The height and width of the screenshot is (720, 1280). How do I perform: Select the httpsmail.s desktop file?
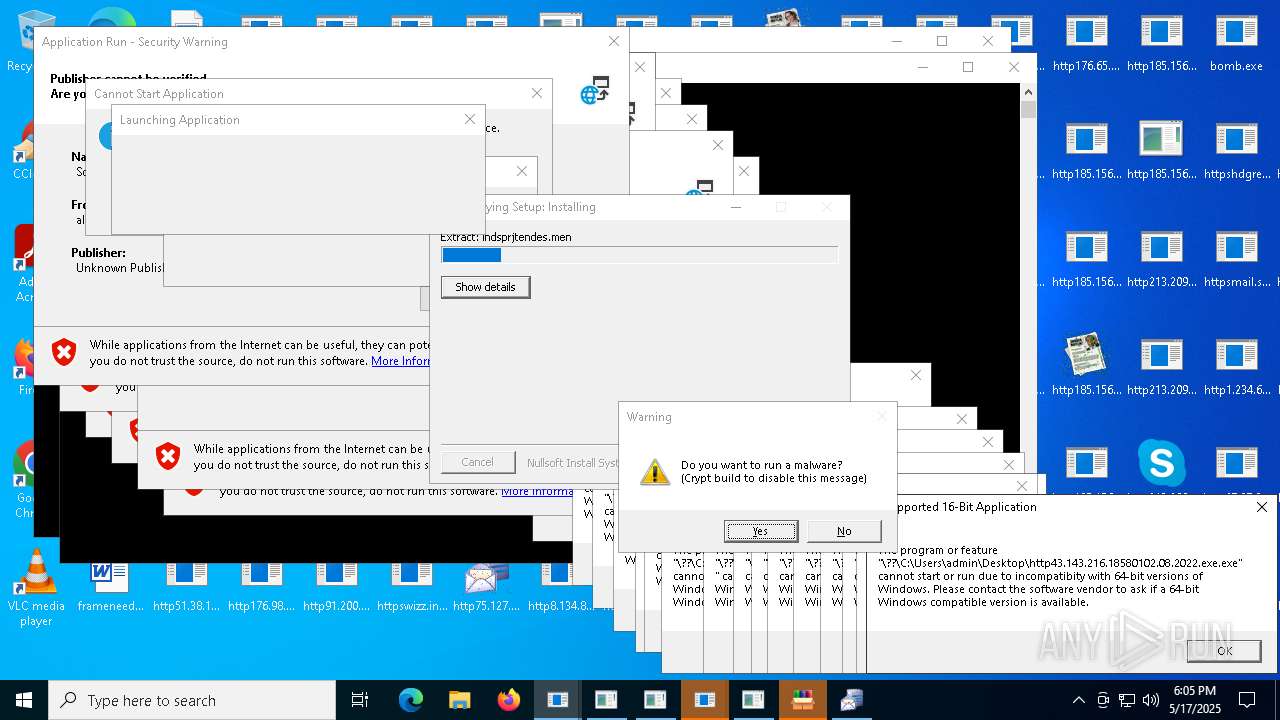tap(1236, 260)
